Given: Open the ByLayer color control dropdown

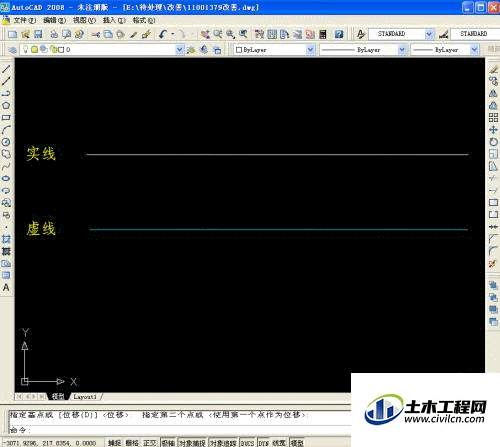Looking at the screenshot, I should tap(310, 50).
